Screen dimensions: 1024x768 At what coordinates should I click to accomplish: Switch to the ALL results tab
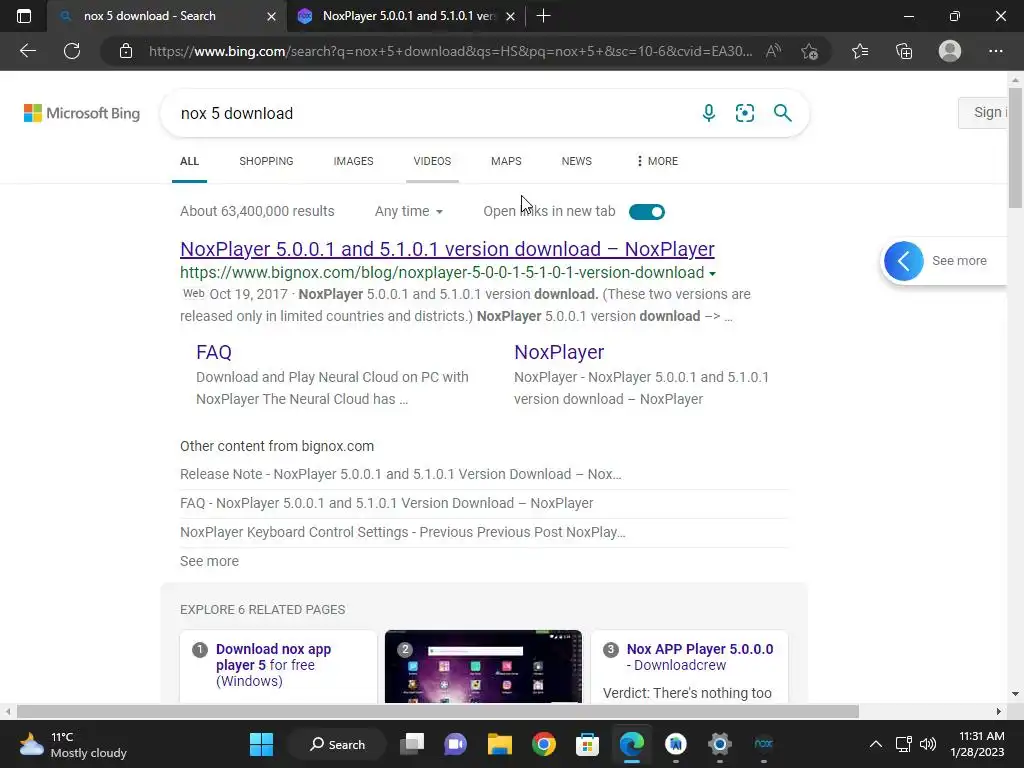(189, 161)
